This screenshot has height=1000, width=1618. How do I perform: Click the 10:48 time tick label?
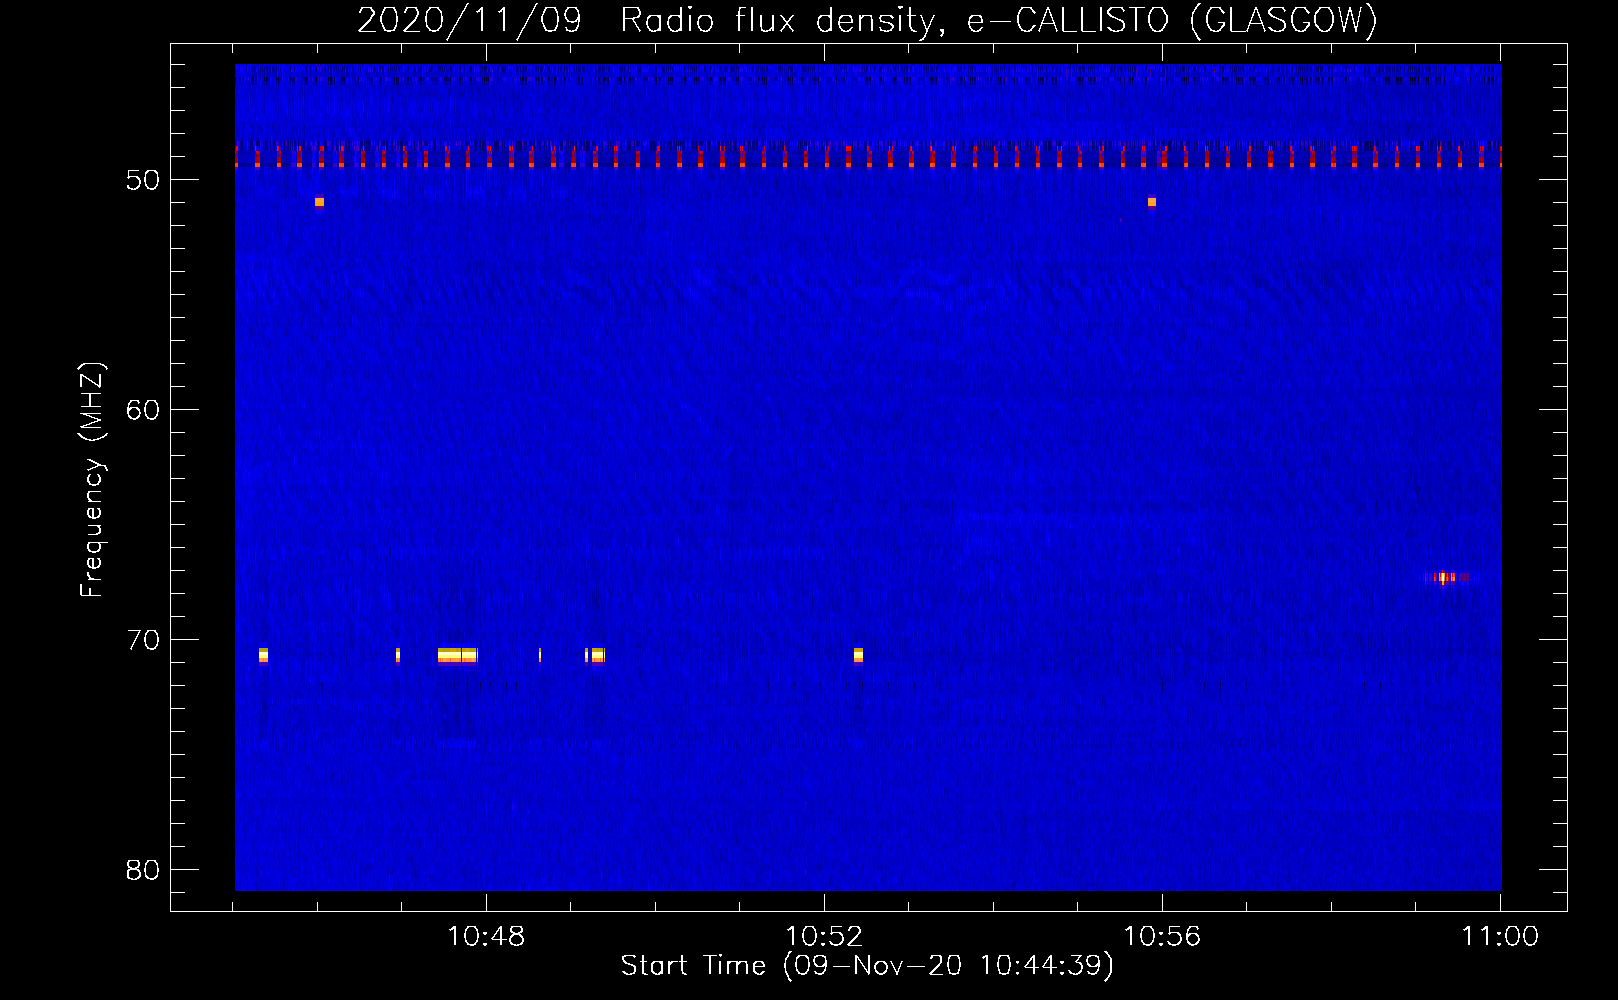(x=486, y=937)
